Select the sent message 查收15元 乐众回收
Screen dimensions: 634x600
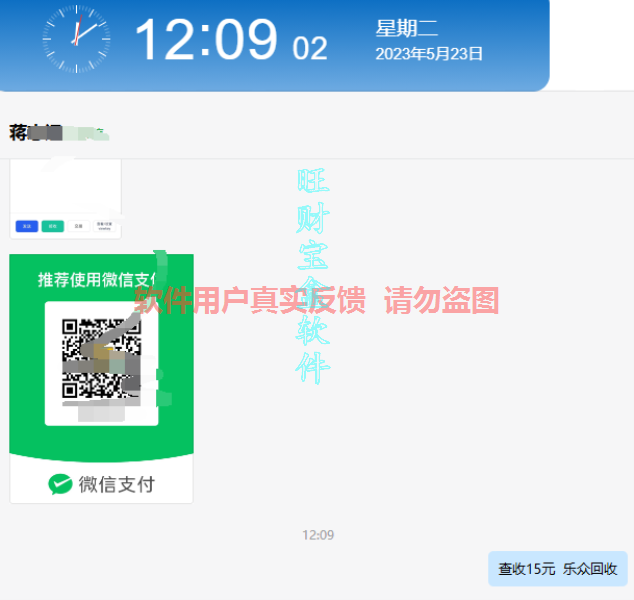tap(558, 569)
